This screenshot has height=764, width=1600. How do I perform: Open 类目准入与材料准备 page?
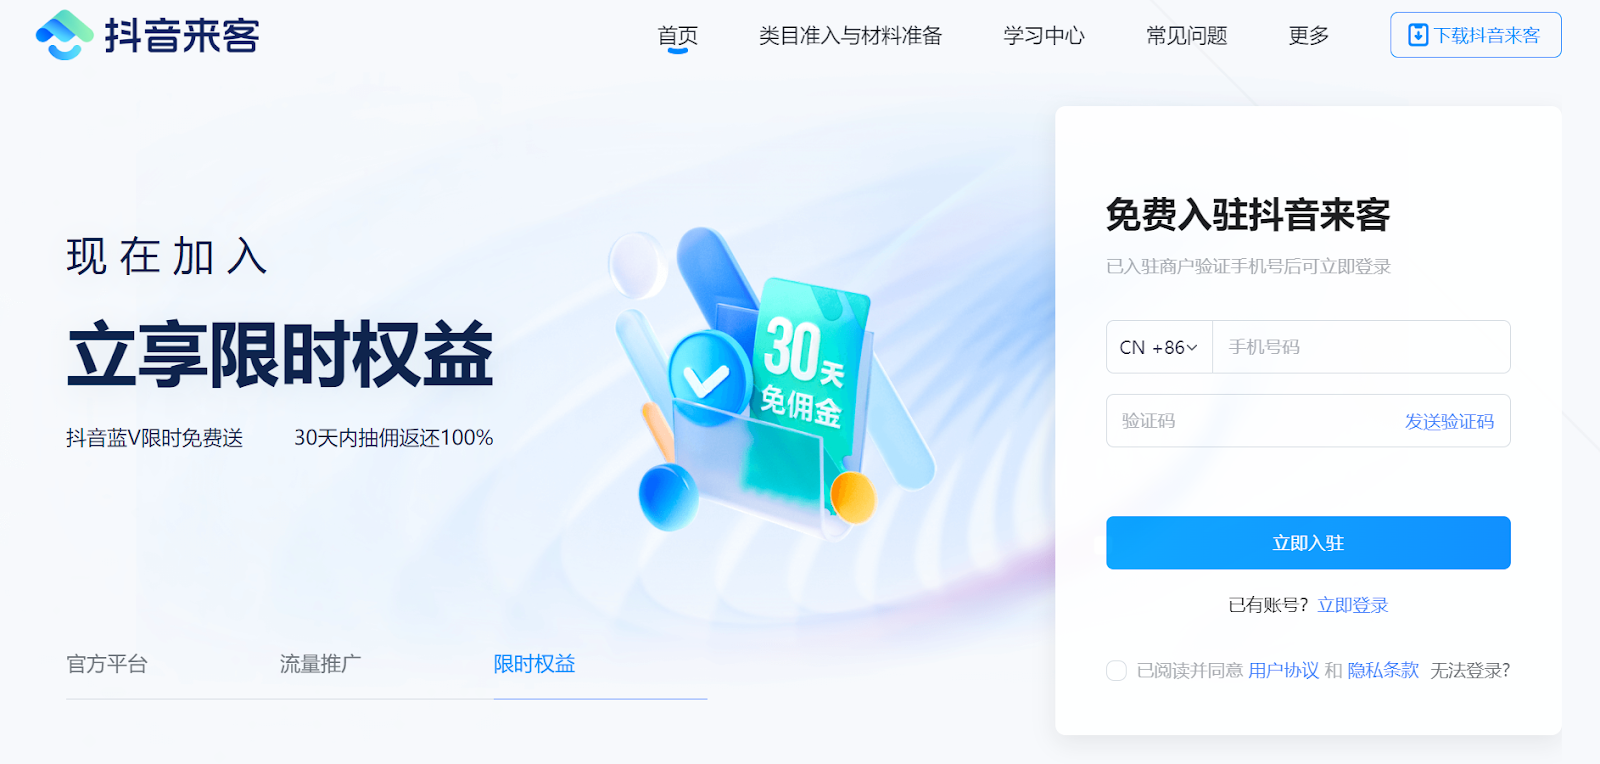click(850, 36)
